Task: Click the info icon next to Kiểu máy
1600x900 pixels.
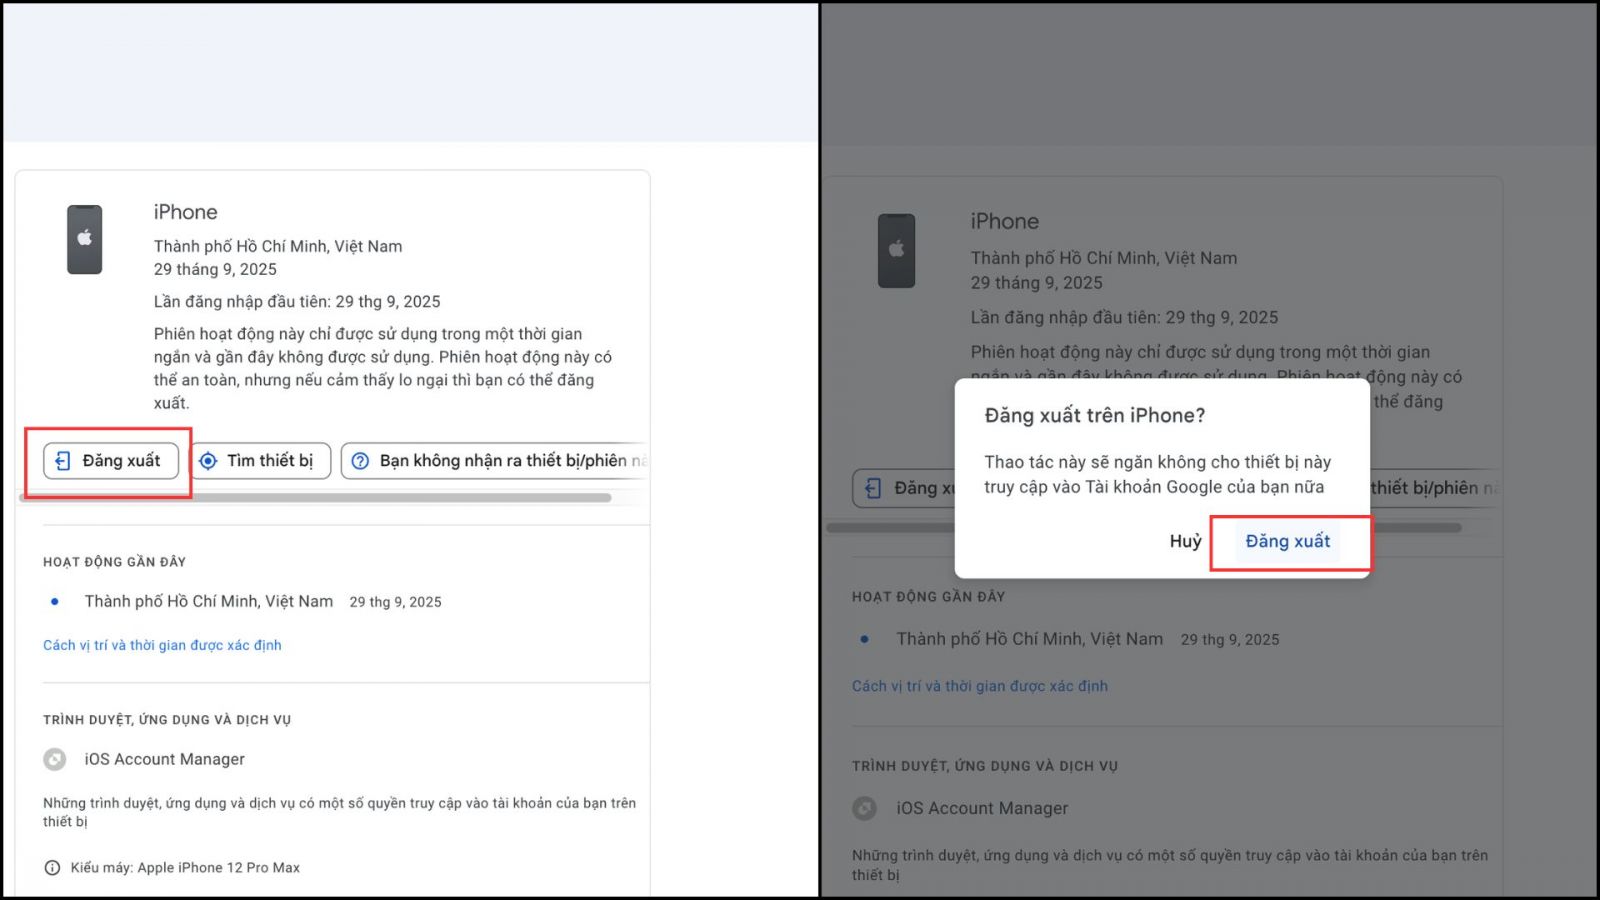Action: click(52, 868)
